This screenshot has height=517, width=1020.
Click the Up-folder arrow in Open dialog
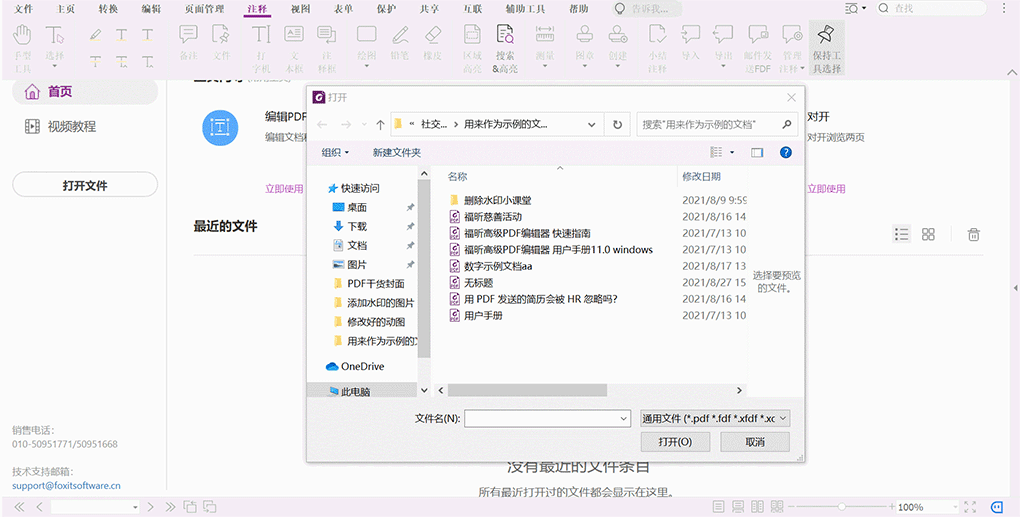pos(381,124)
